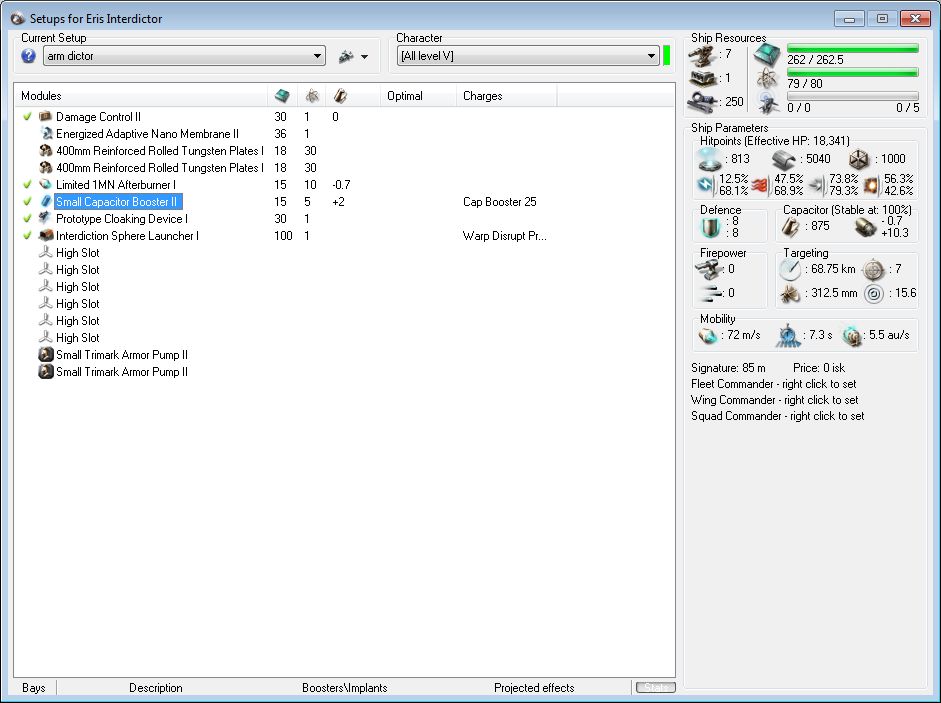Toggle the Prototype Cloaking Device I active checkmark
The height and width of the screenshot is (703, 941).
click(27, 219)
